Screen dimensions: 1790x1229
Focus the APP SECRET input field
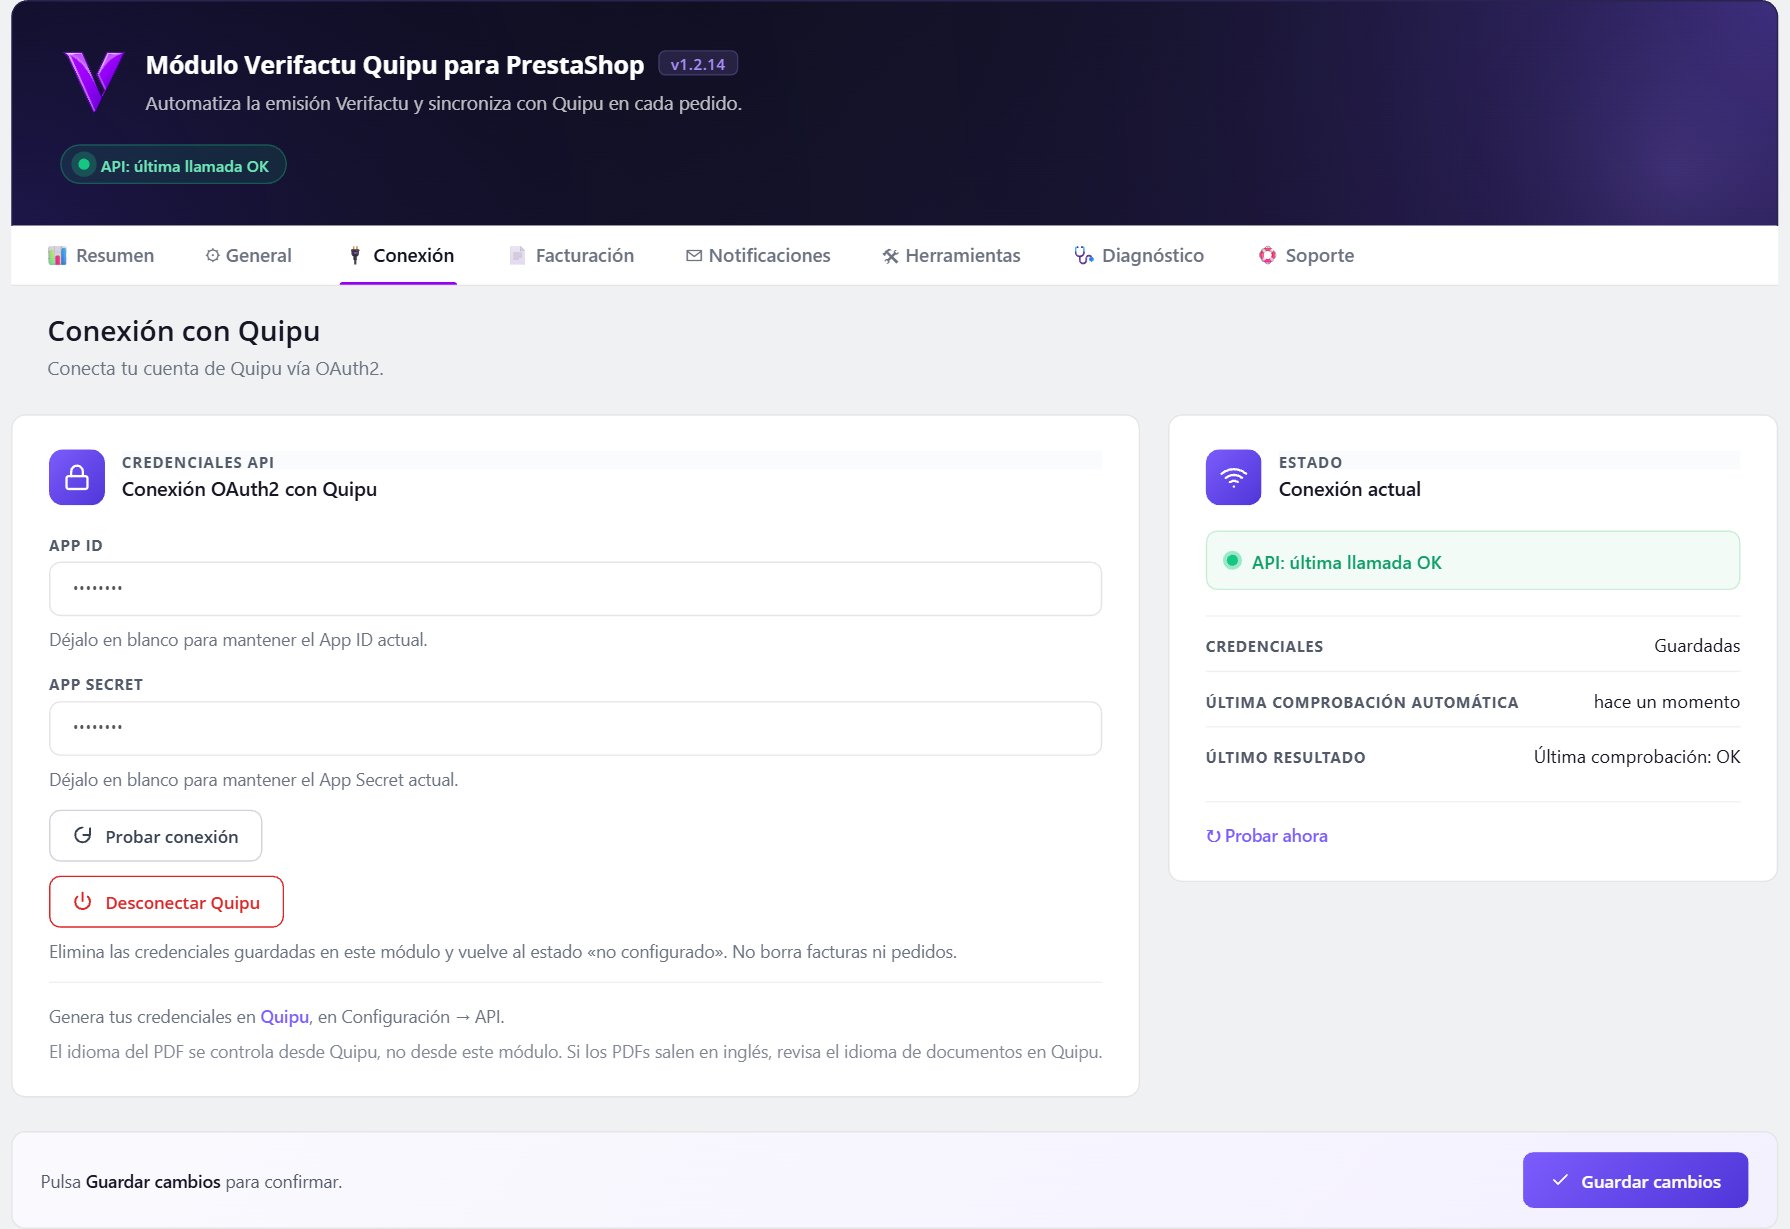tap(575, 728)
